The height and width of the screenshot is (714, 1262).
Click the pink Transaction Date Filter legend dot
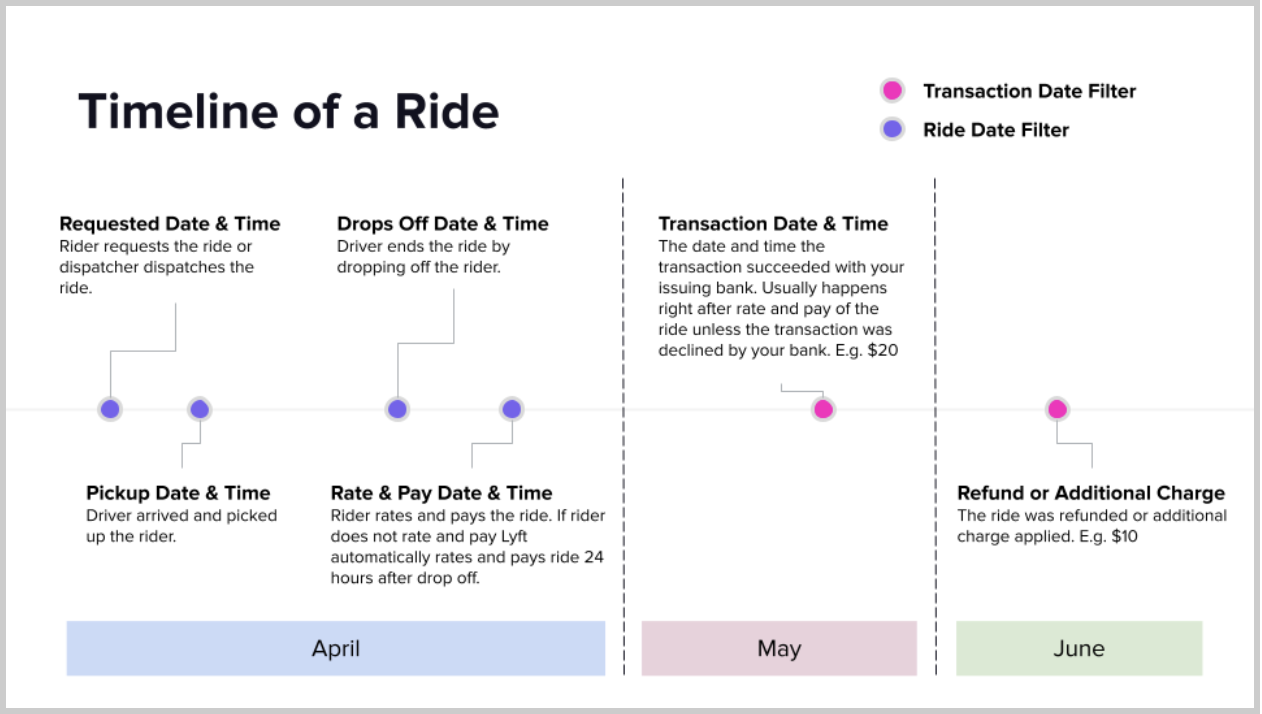pyautogui.click(x=892, y=91)
